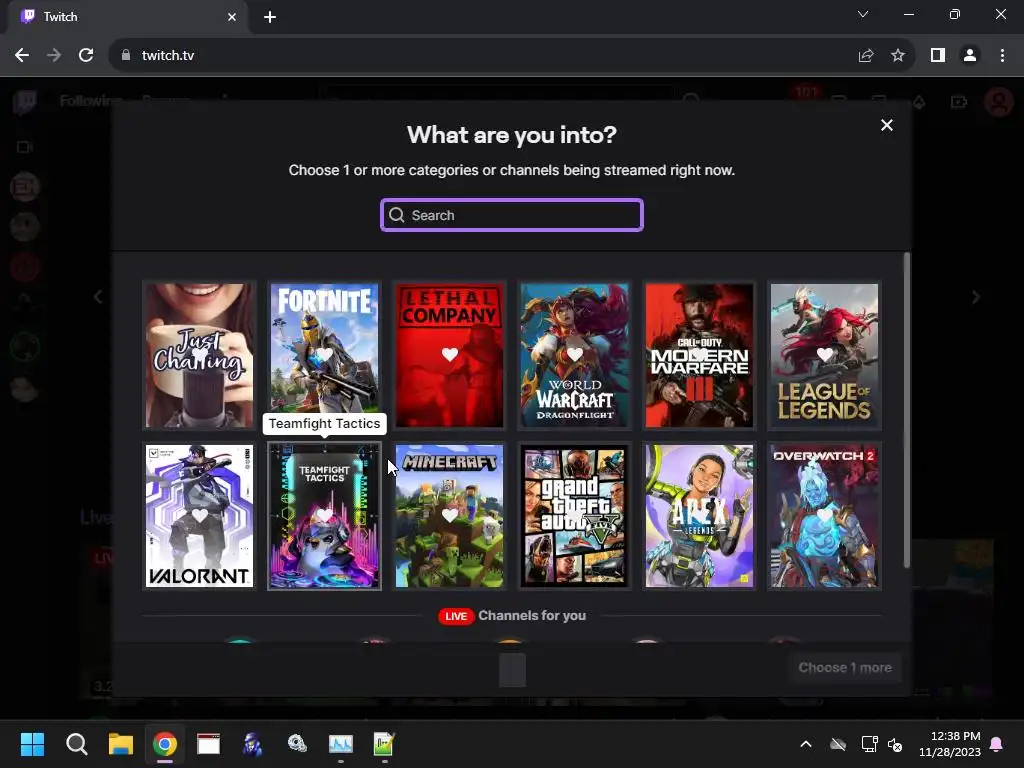Open Chrome's three-dot menu
1024x768 pixels.
1002,56
